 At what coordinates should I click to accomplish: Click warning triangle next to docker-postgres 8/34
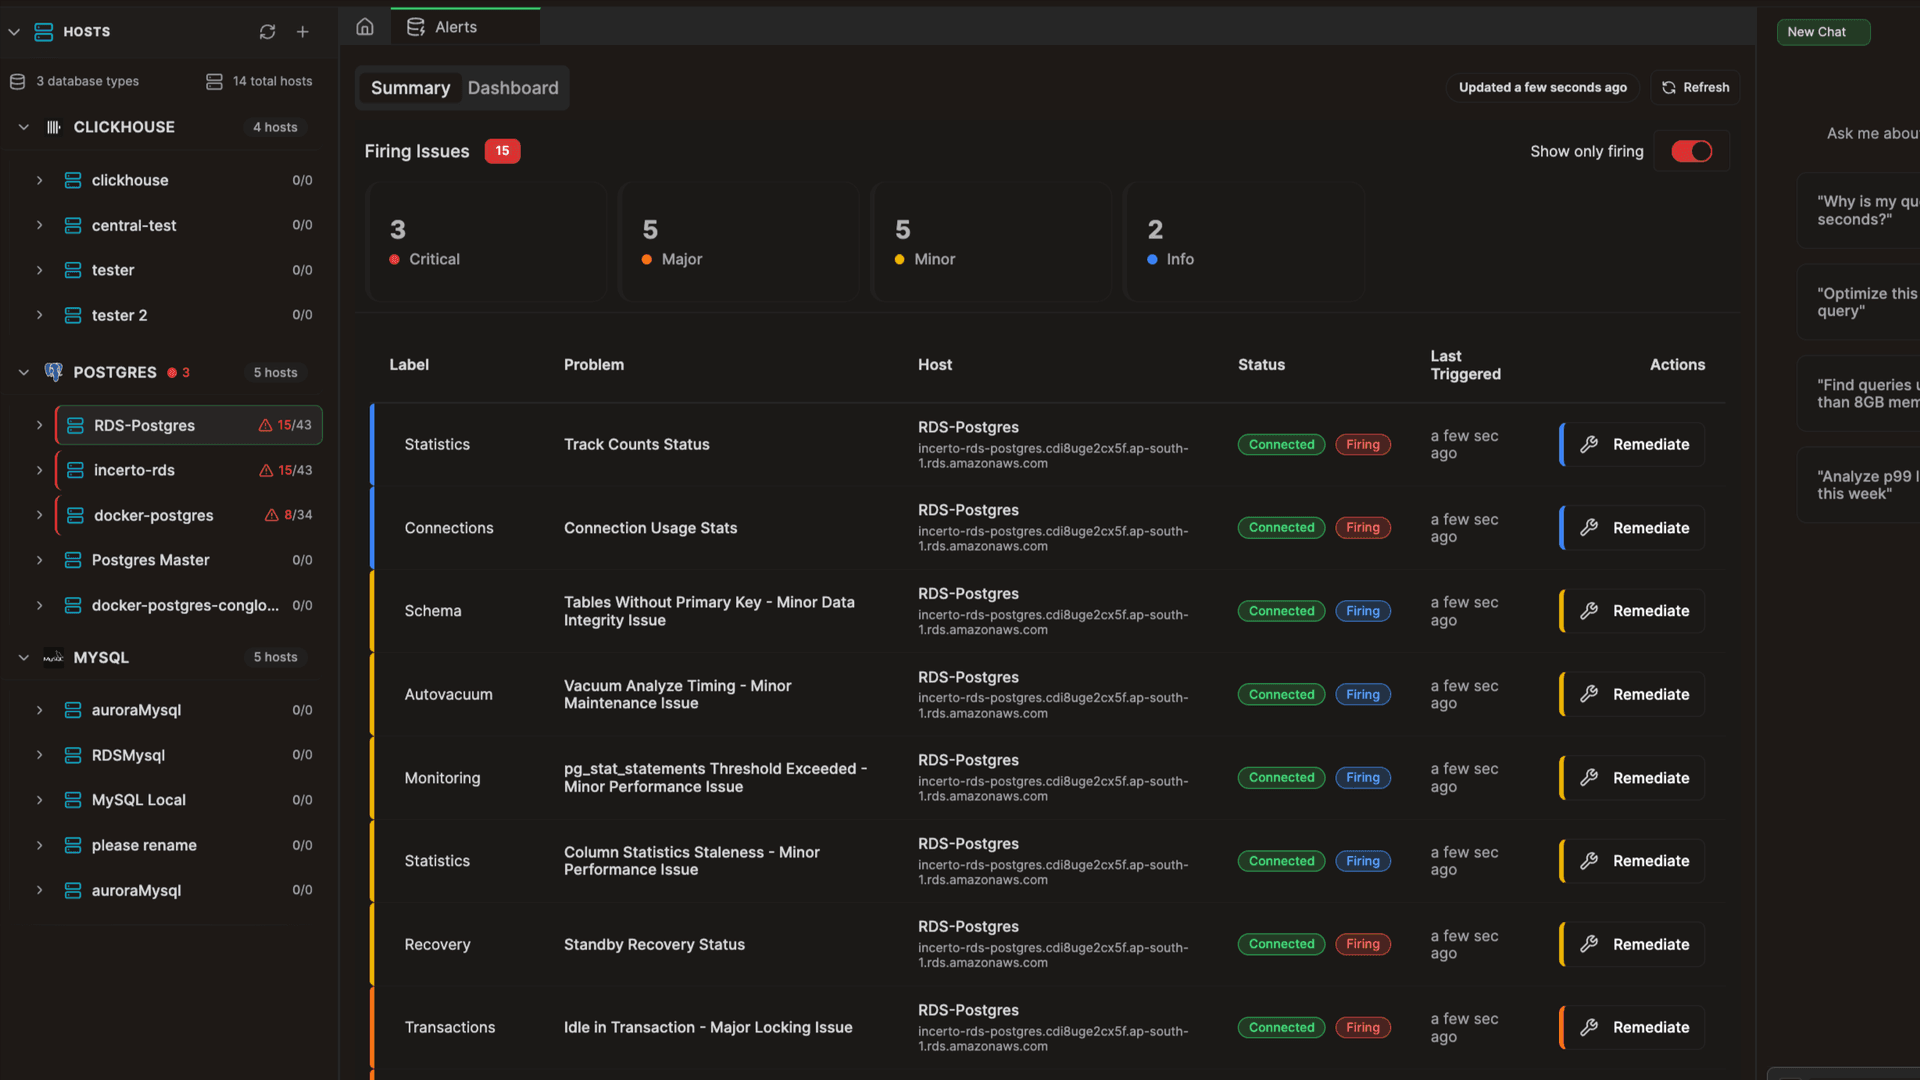point(272,515)
